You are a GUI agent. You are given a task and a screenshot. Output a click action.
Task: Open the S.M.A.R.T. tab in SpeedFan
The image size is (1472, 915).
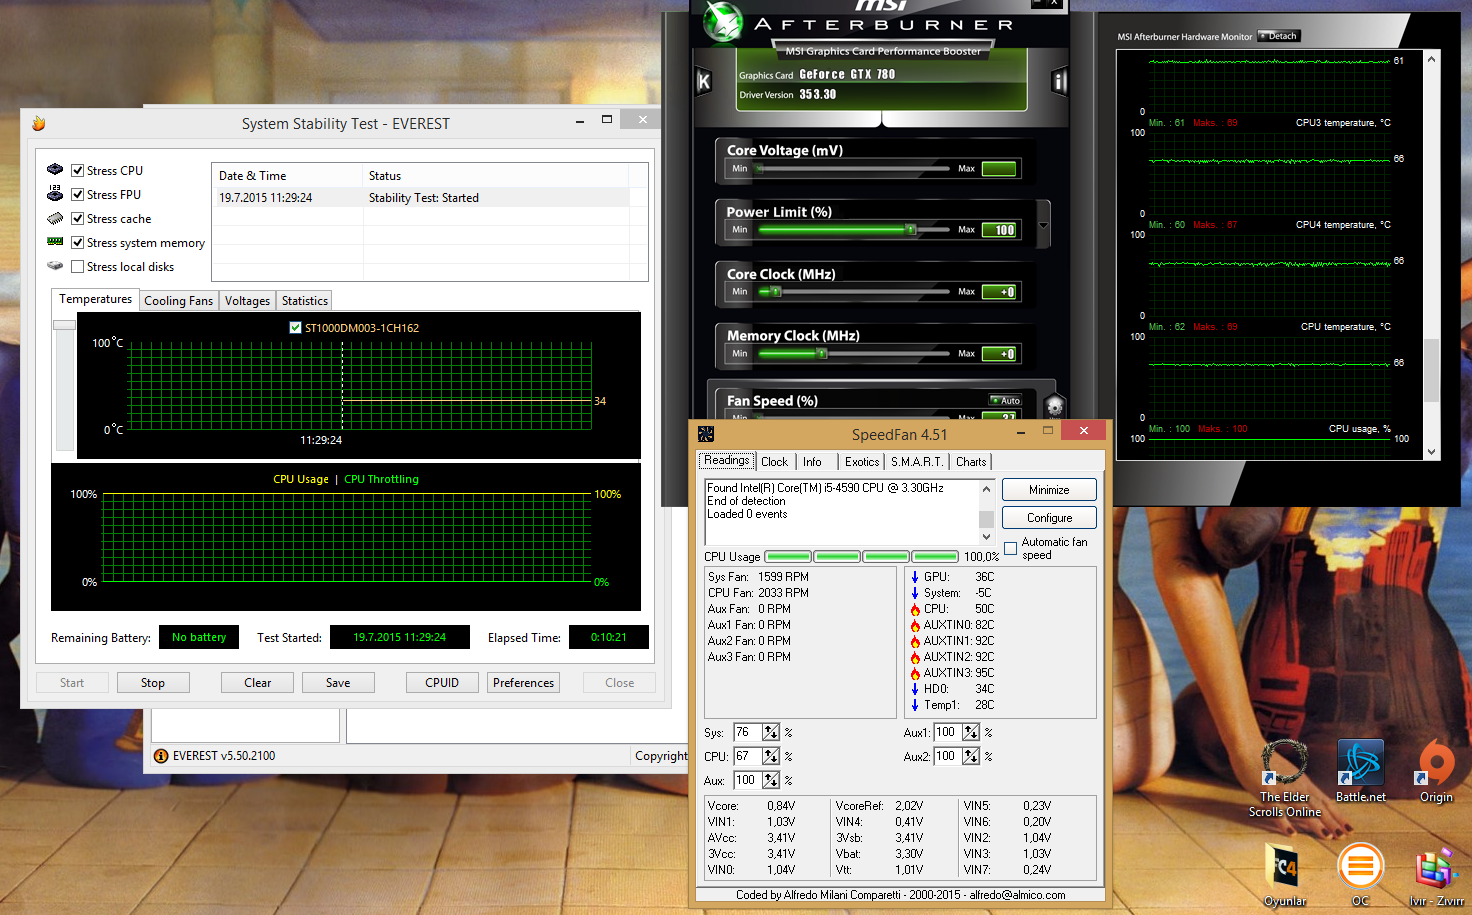917,462
